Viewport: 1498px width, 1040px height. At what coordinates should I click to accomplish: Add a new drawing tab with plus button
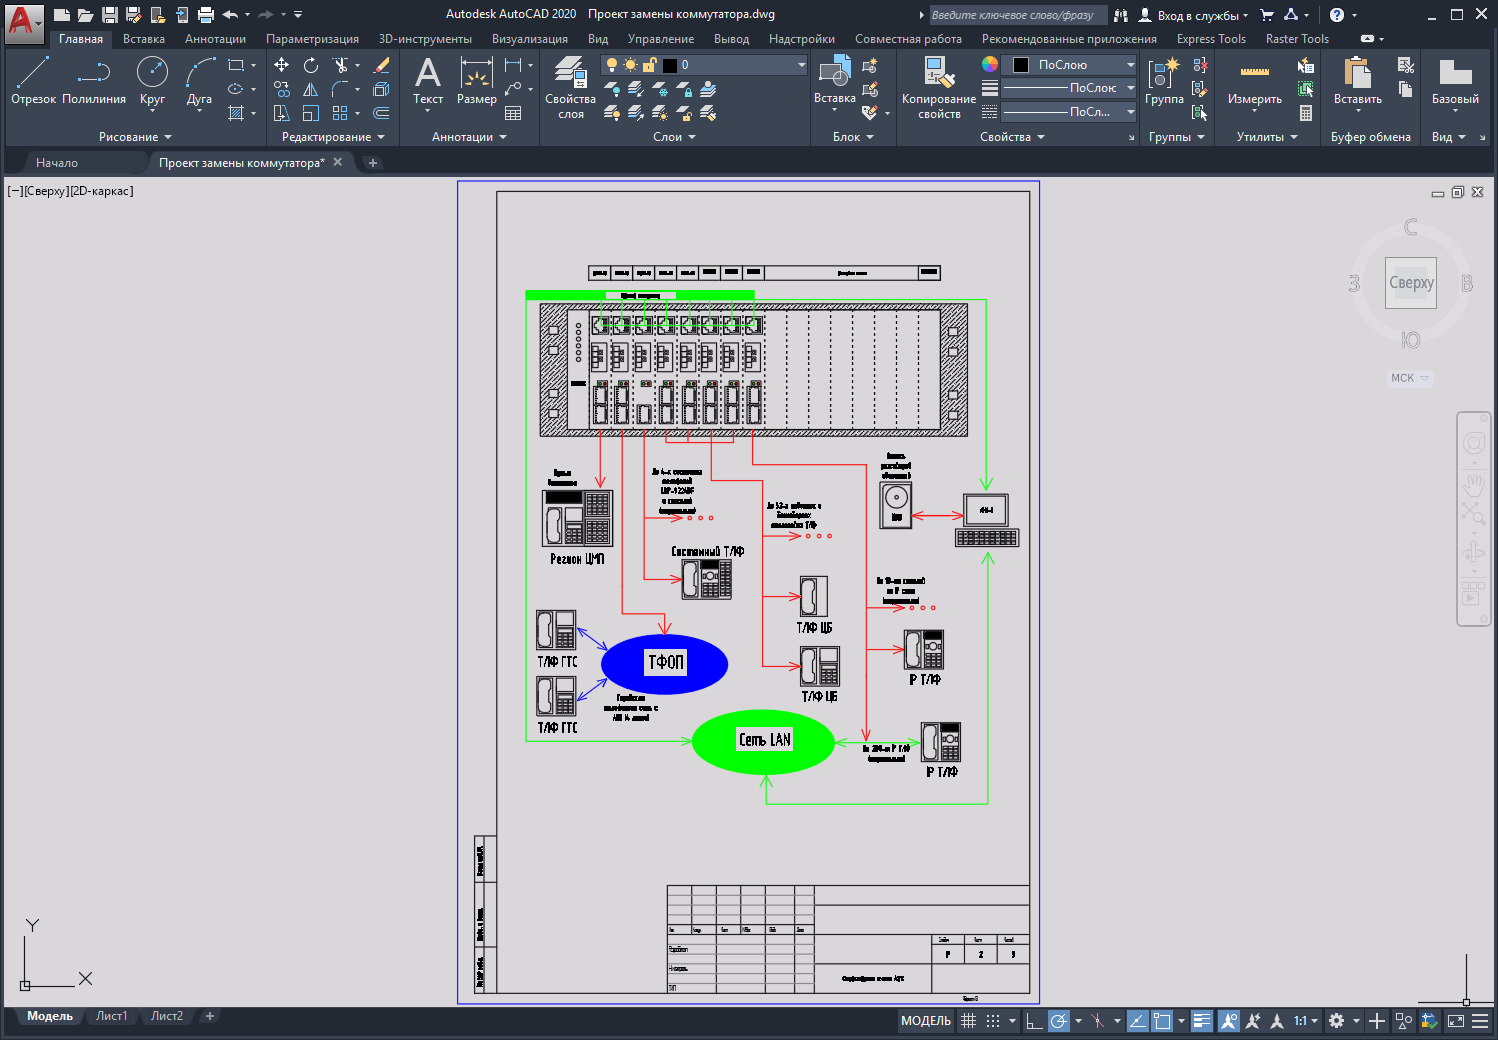click(373, 163)
